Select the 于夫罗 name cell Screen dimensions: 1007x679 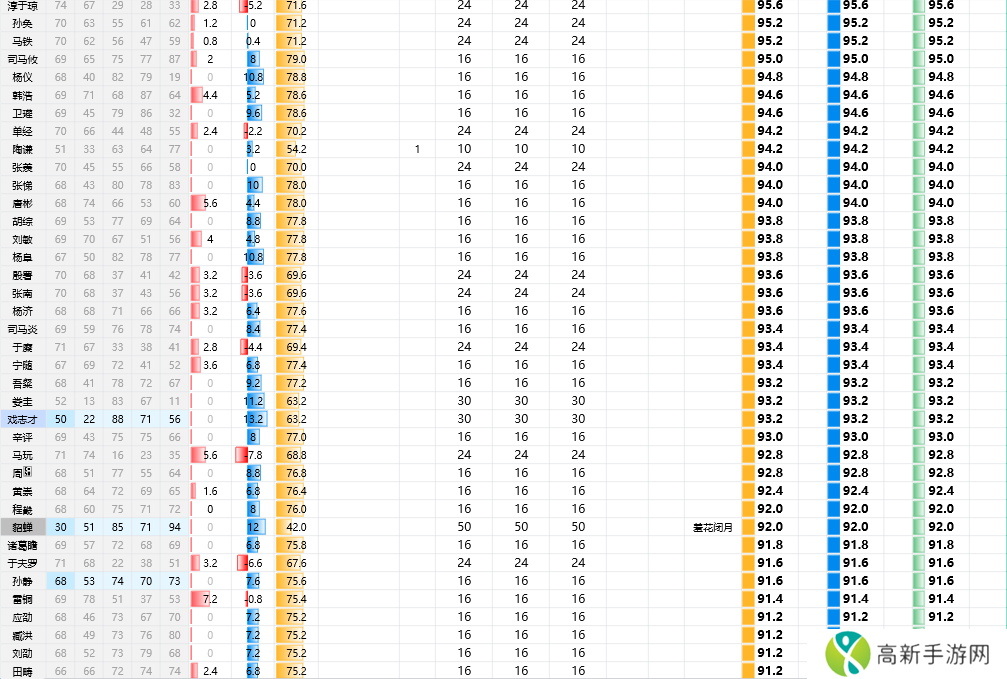pos(22,563)
